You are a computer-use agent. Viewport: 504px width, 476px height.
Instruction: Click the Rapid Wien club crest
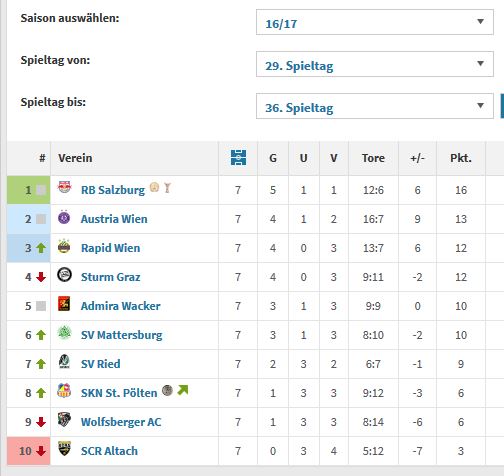tap(64, 246)
